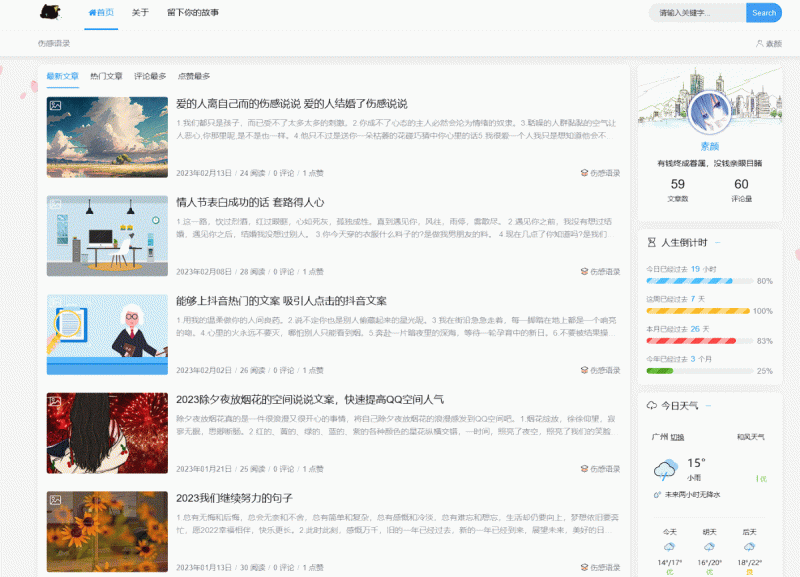This screenshot has height=577, width=800.
Task: Click the 人生倒计时 countdown panel icon
Action: tap(651, 242)
